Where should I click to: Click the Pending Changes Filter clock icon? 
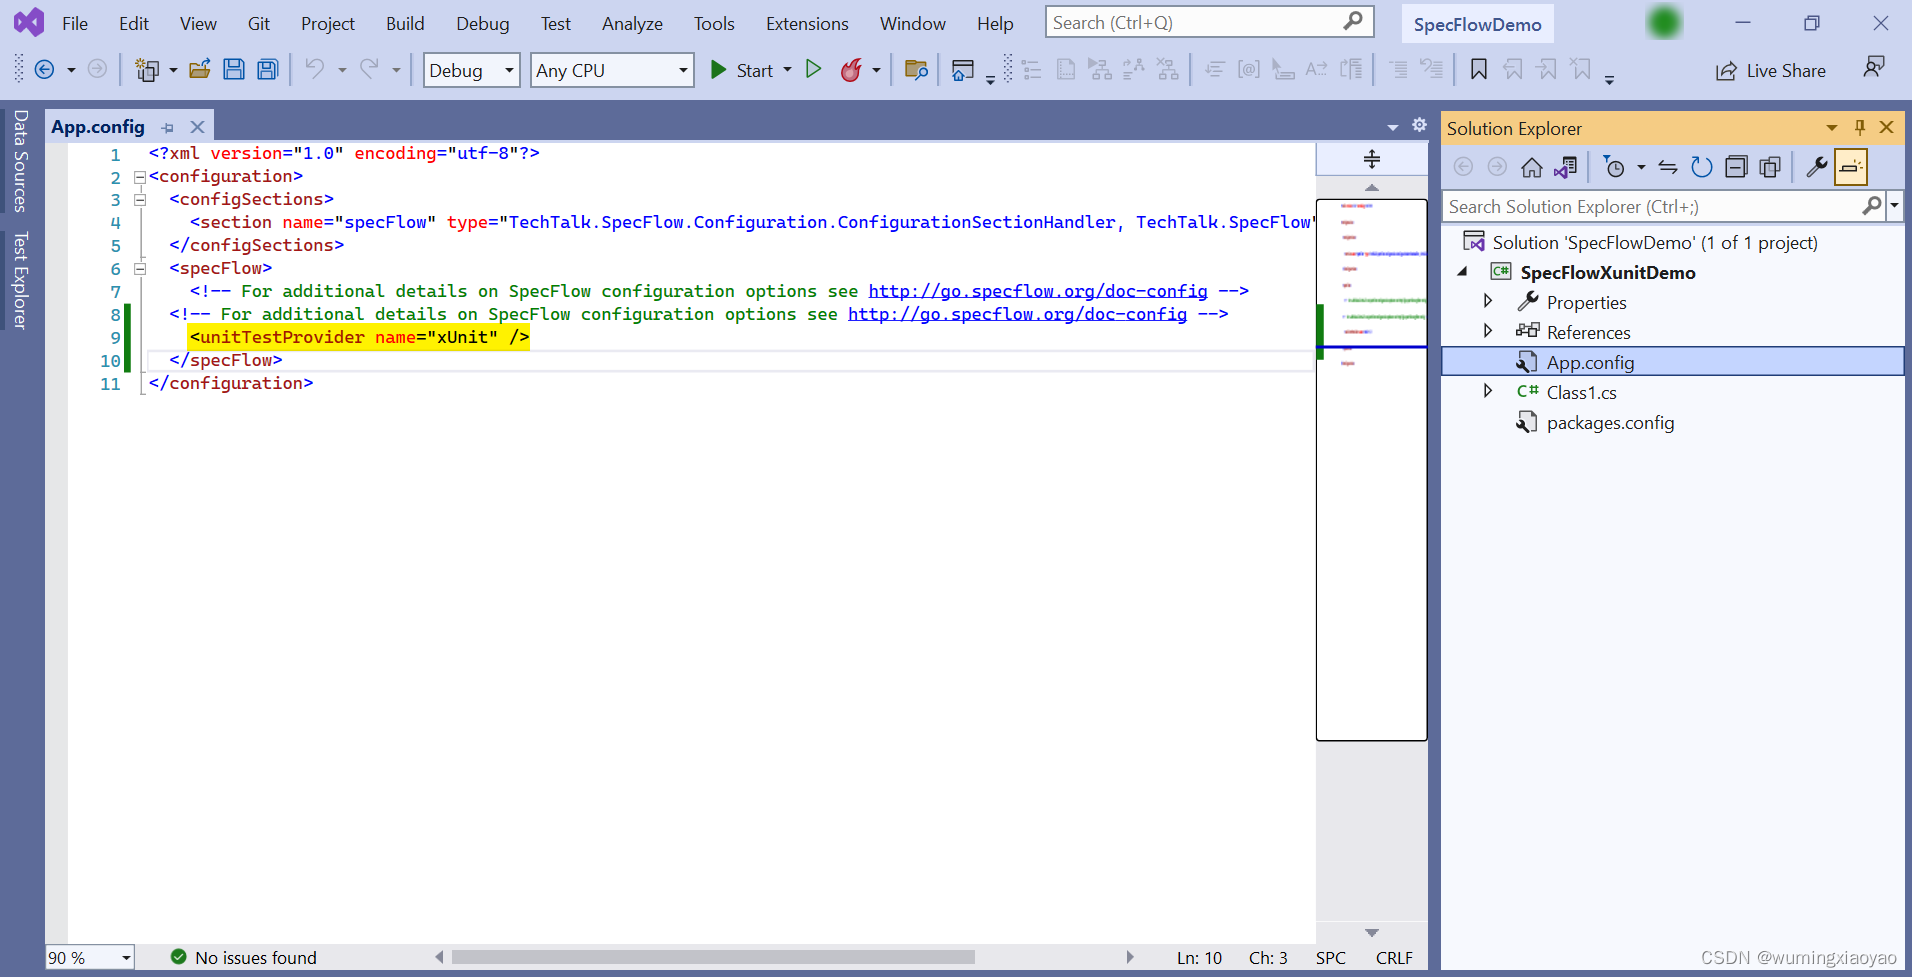[x=1613, y=167]
